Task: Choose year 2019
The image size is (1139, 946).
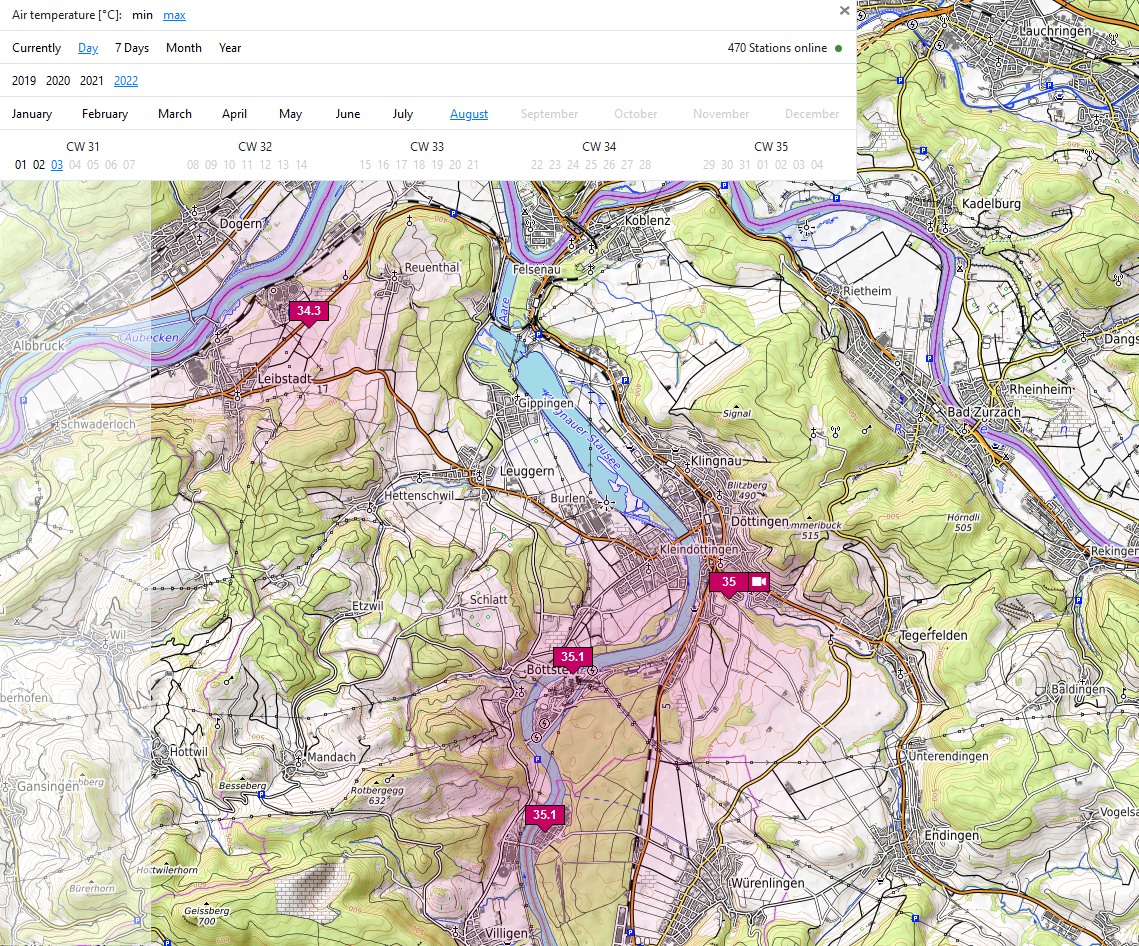Action: point(24,81)
